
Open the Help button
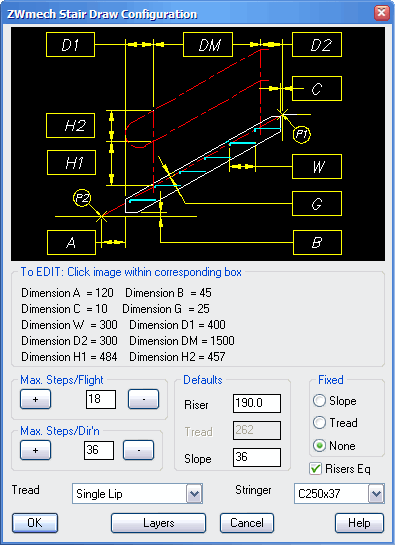pos(360,523)
